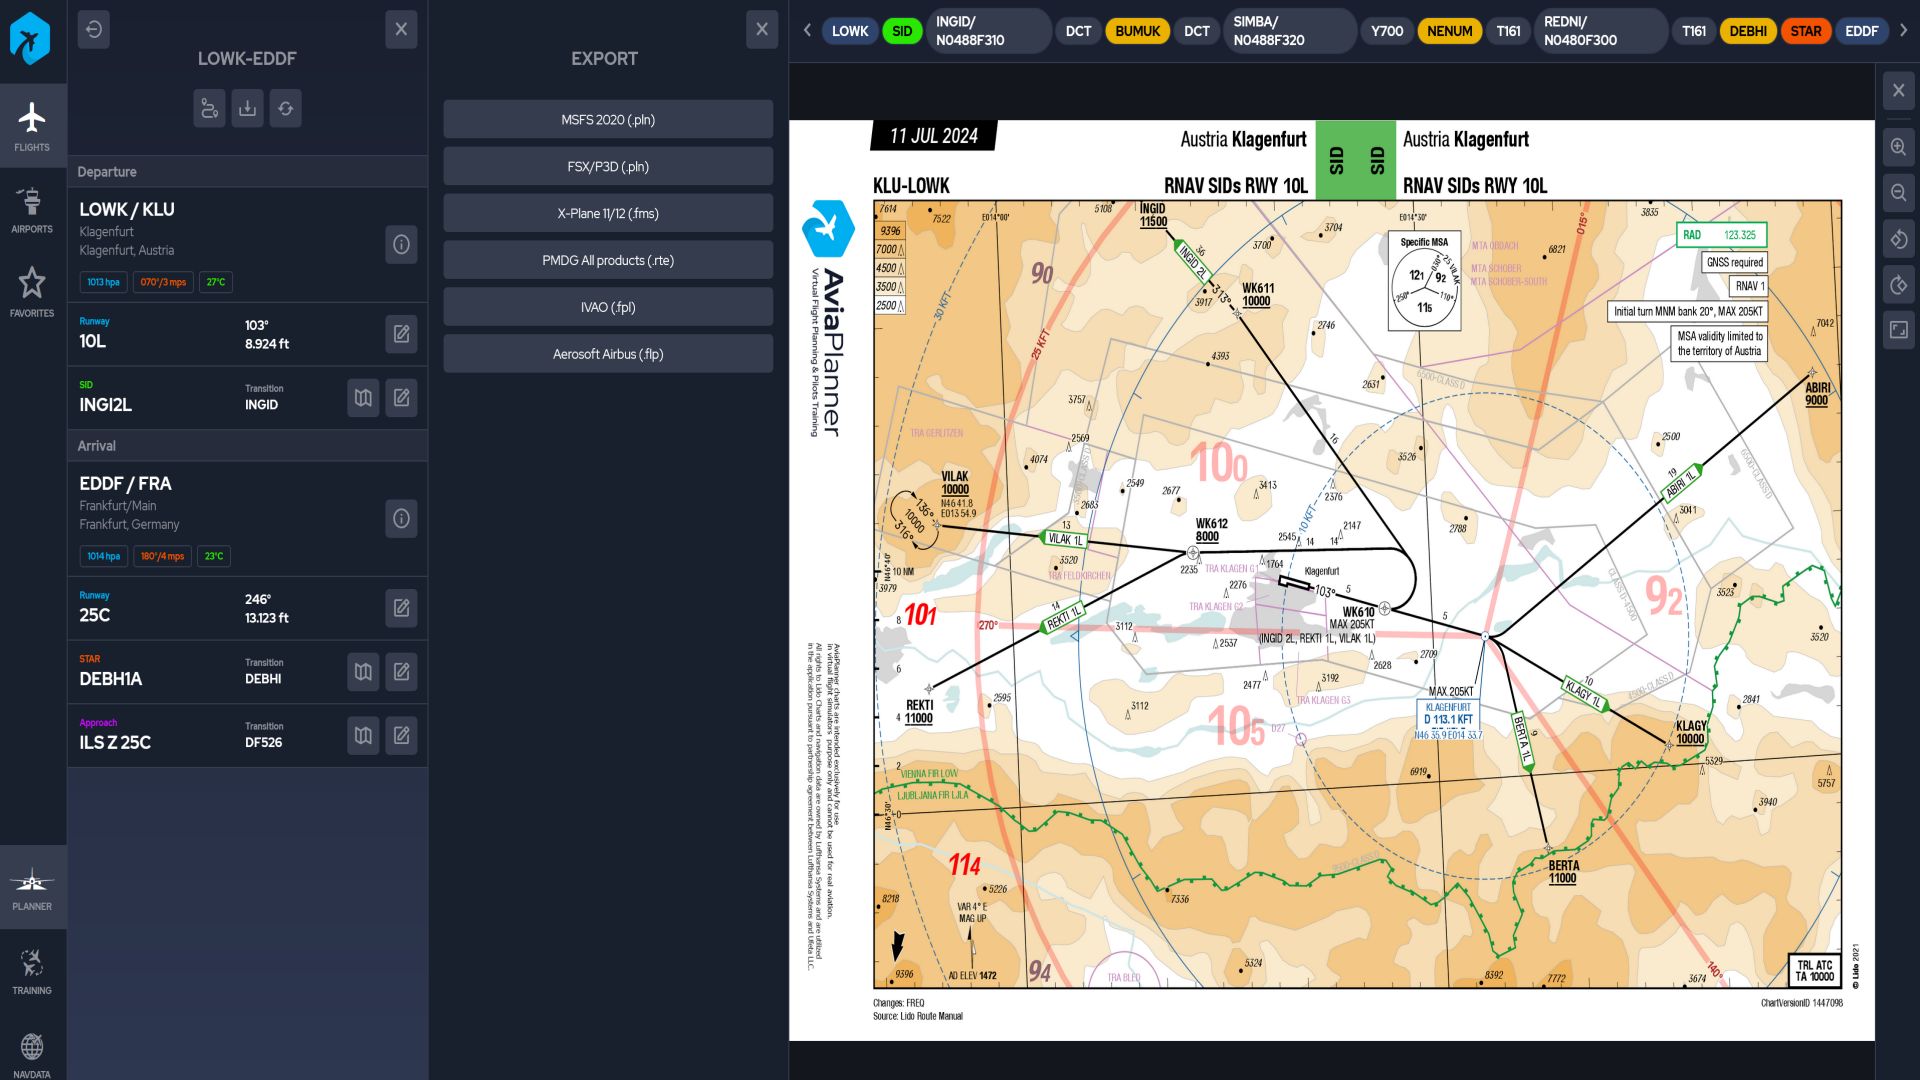
Task: Select DEBHI waypoint chip
Action: coord(1748,31)
